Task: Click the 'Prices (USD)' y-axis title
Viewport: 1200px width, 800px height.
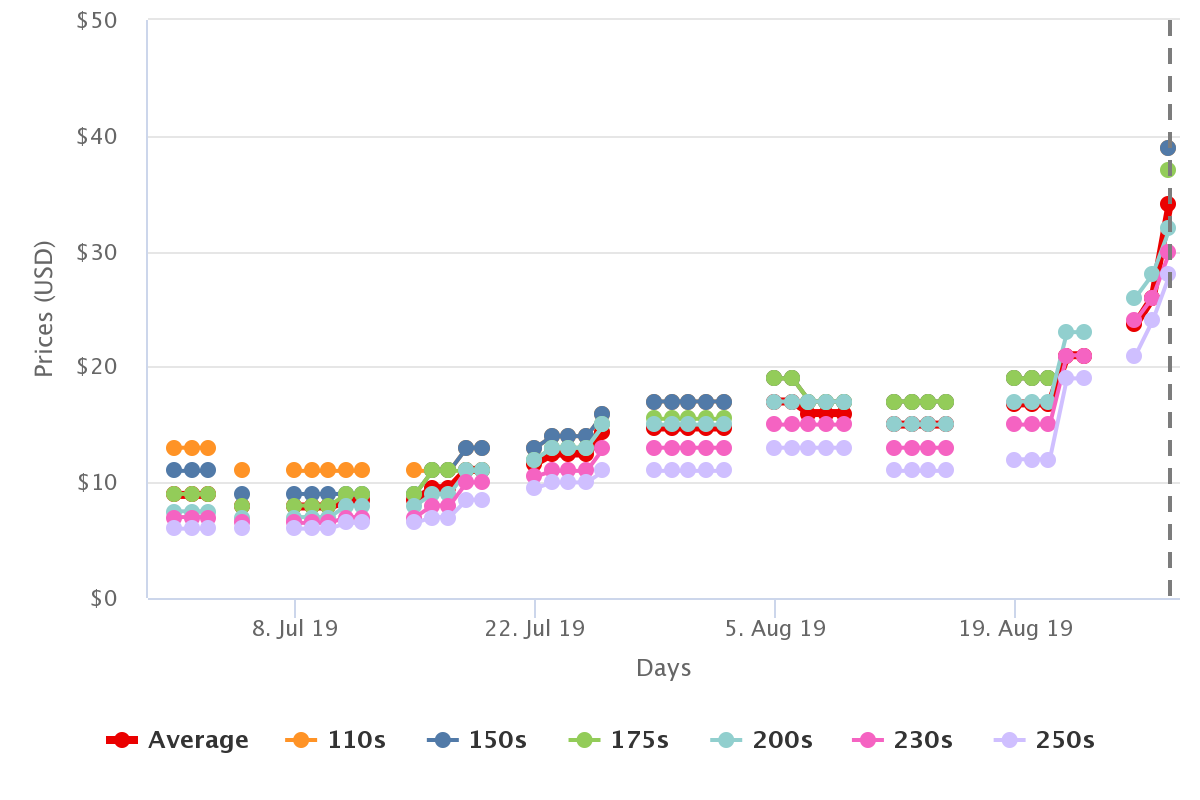Action: click(x=43, y=311)
